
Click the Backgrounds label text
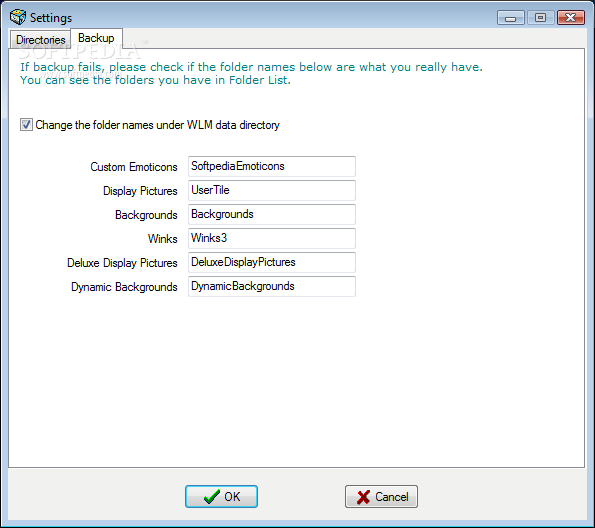point(146,215)
